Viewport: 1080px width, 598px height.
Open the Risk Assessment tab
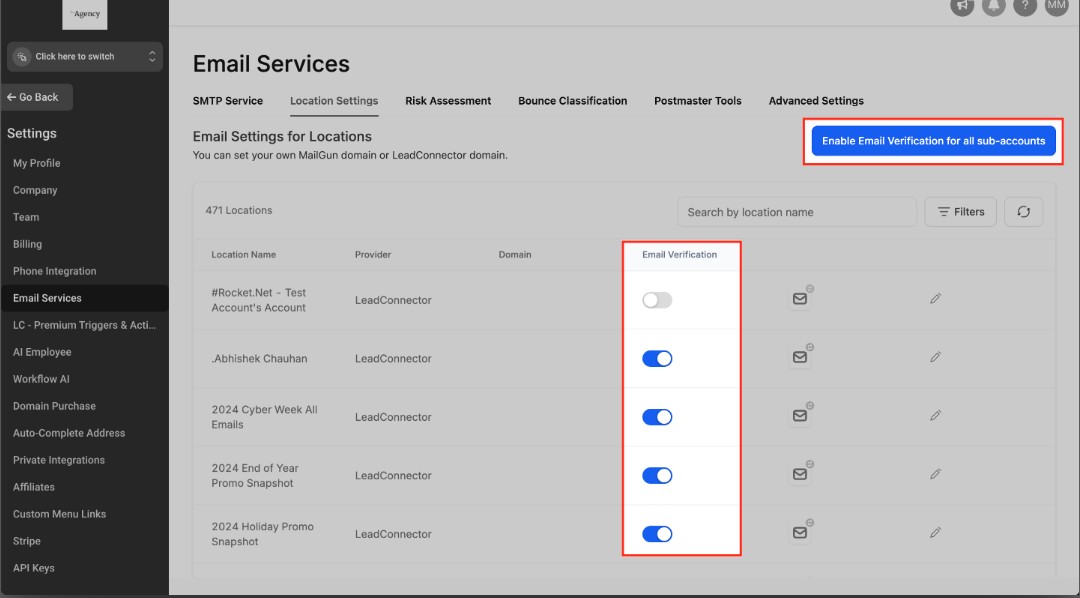(x=448, y=101)
